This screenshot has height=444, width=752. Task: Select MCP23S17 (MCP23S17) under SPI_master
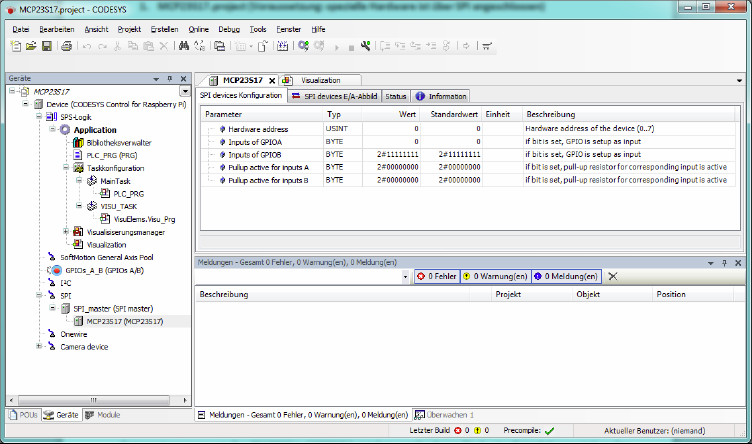point(125,321)
